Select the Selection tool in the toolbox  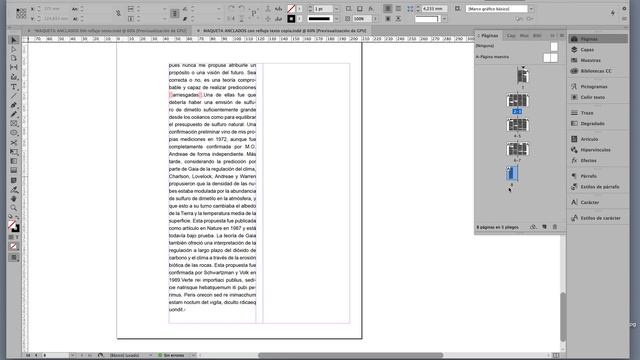14,40
